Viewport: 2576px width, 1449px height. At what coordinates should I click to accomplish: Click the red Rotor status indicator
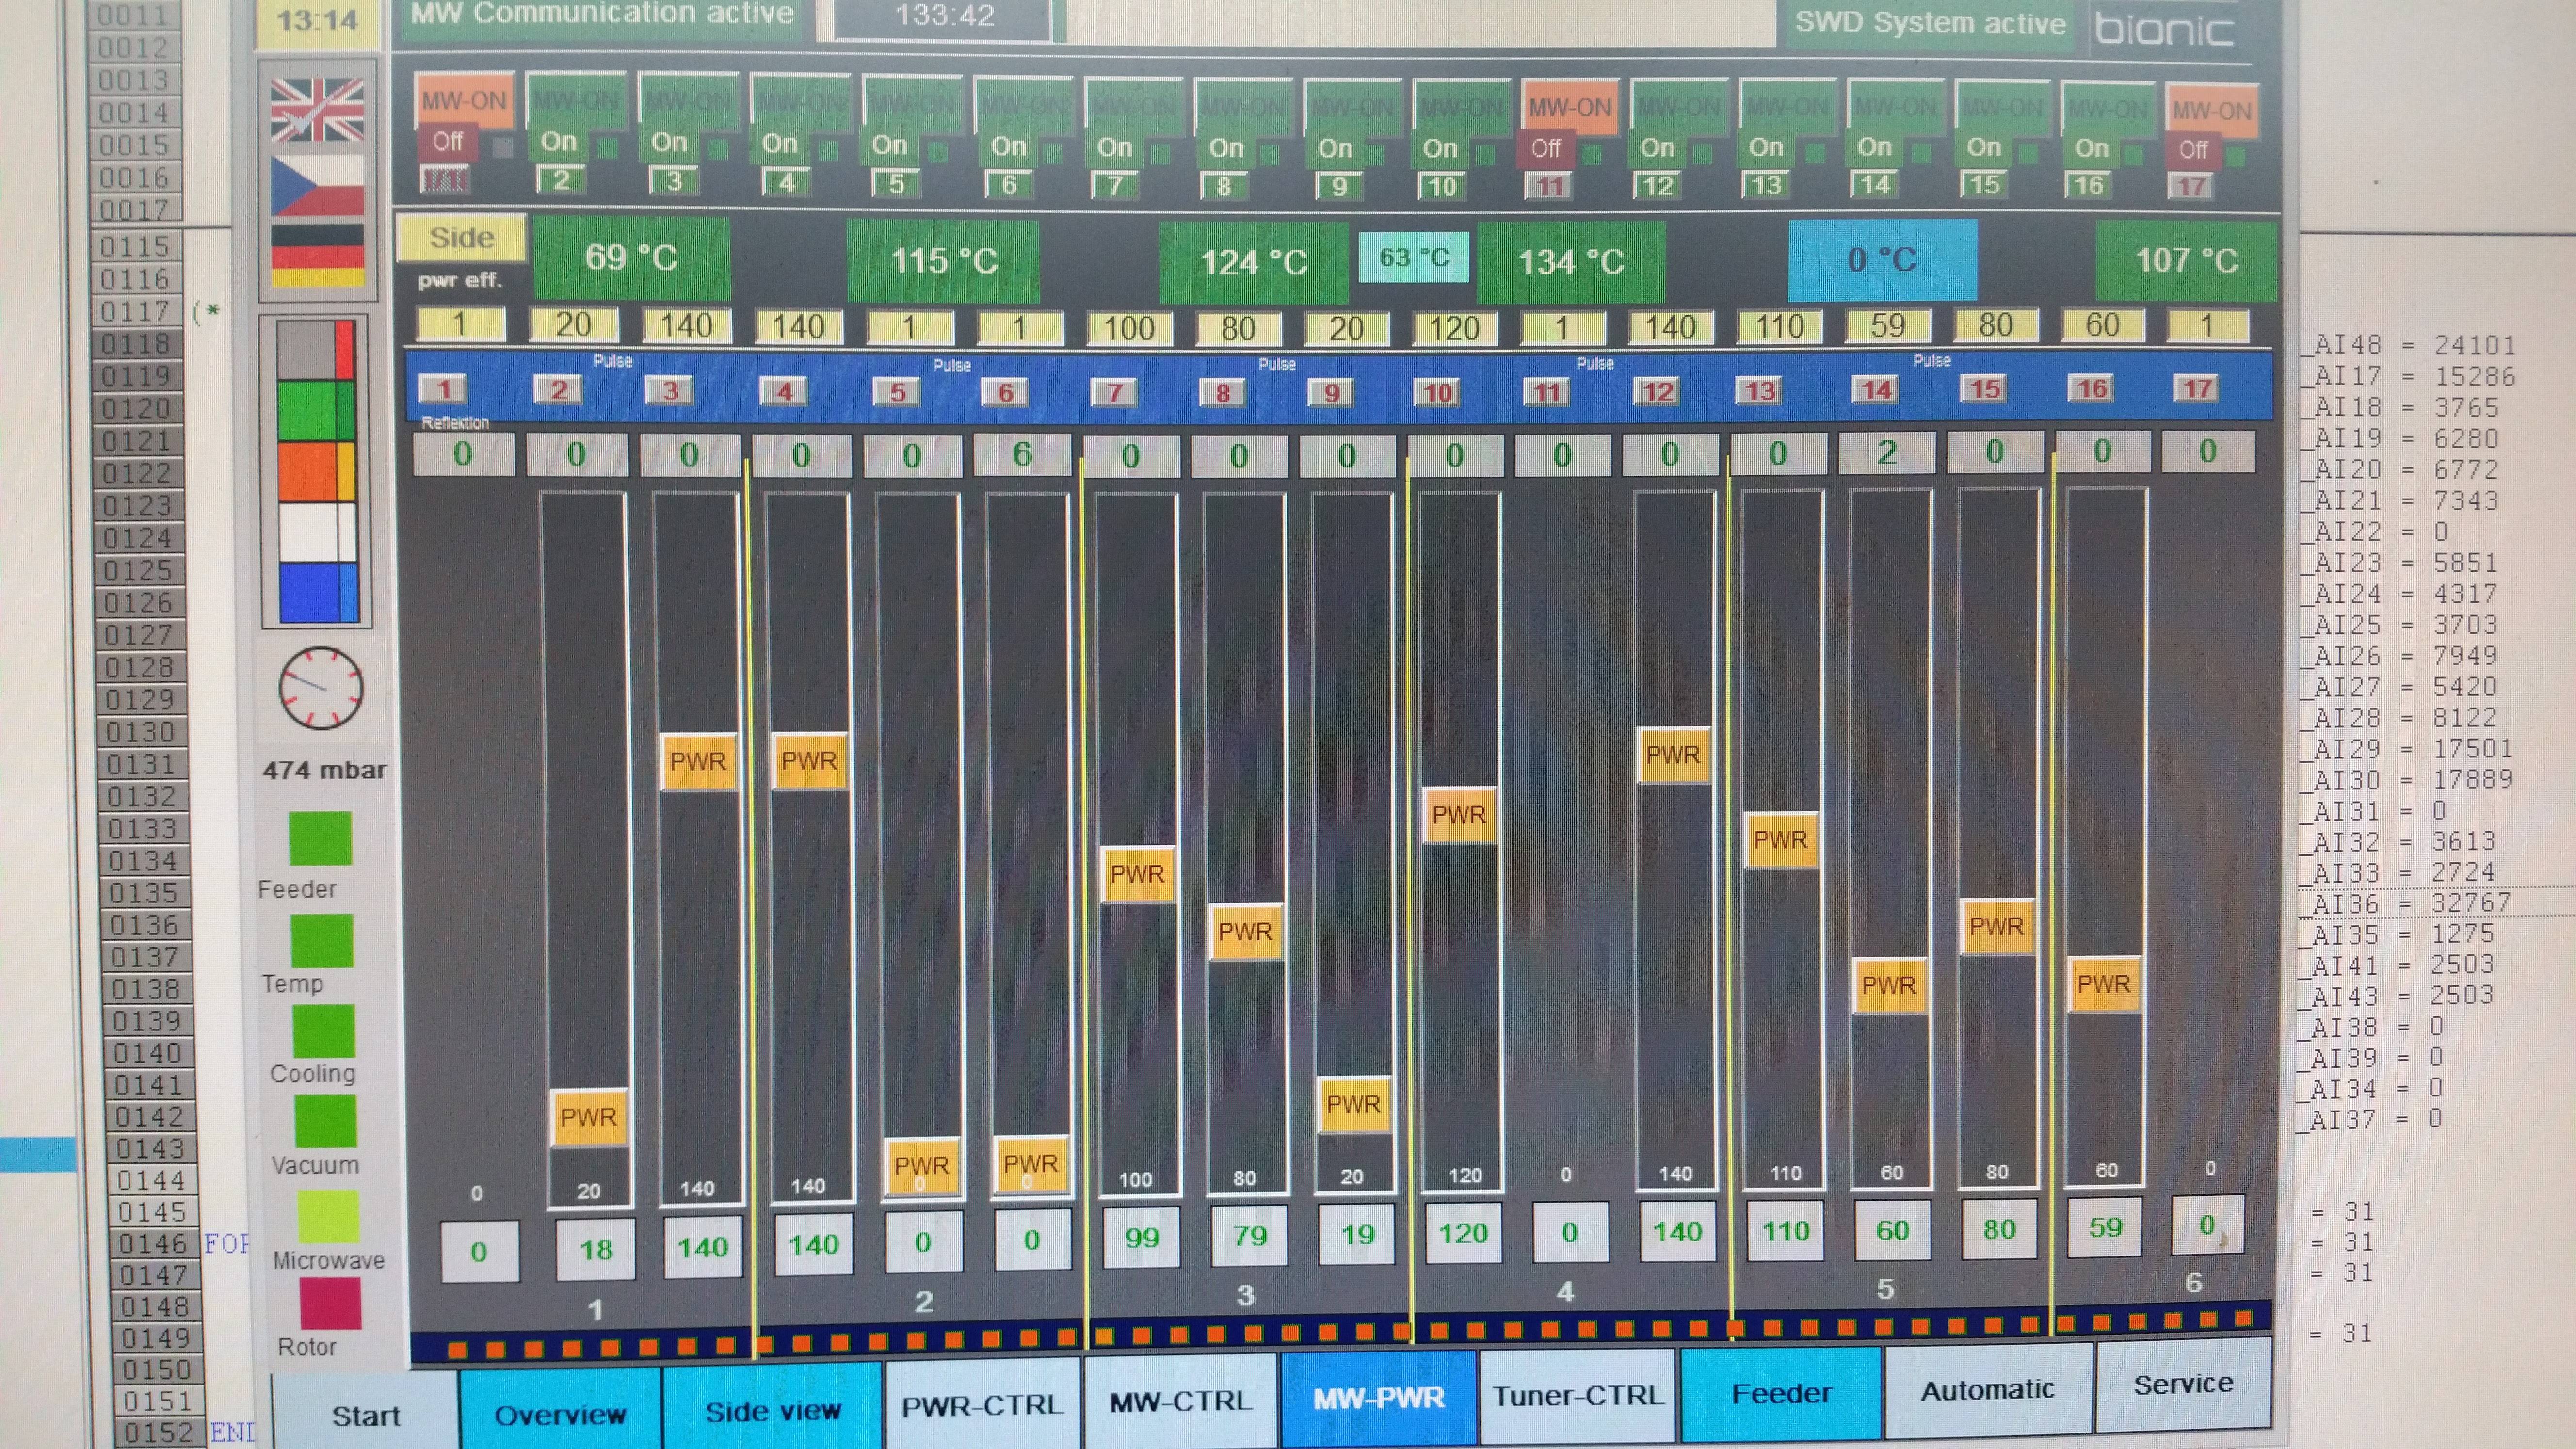pyautogui.click(x=329, y=1304)
